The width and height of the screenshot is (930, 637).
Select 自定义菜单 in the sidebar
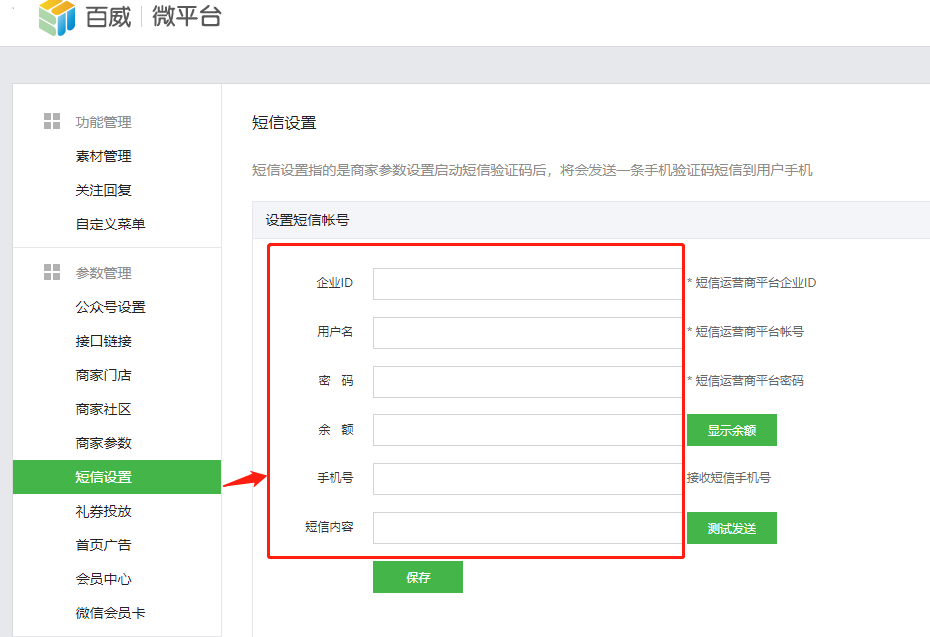(110, 224)
